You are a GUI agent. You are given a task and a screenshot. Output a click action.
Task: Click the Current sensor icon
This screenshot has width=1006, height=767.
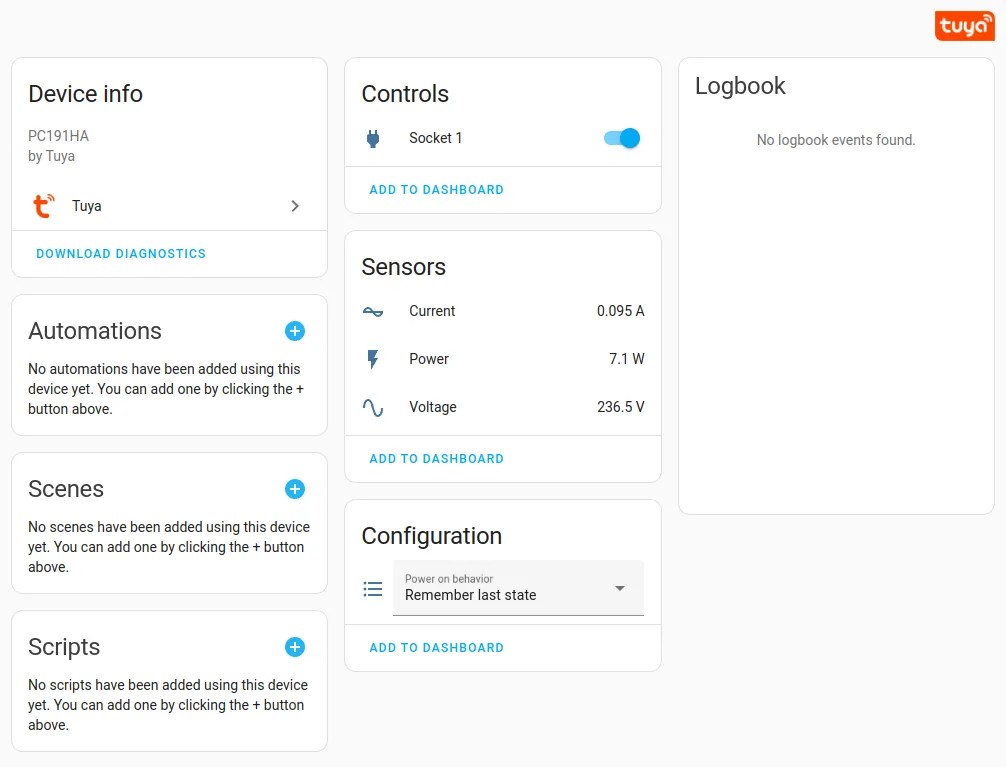tap(372, 311)
